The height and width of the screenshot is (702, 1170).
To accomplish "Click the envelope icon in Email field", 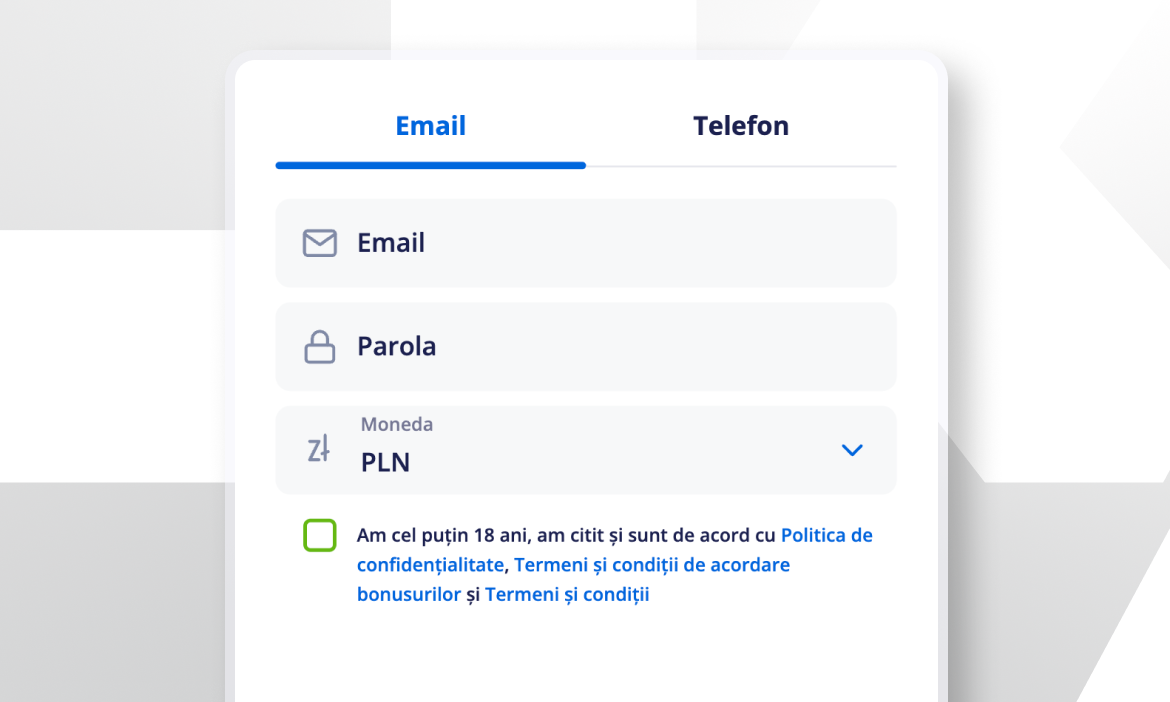I will [319, 243].
